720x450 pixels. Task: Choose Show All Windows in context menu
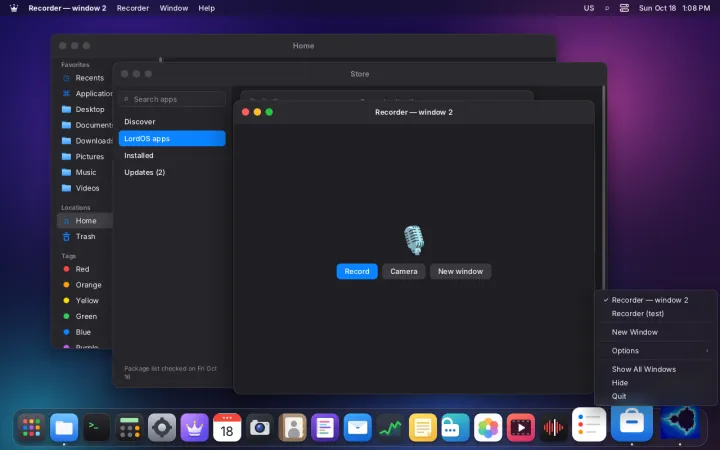point(656,369)
